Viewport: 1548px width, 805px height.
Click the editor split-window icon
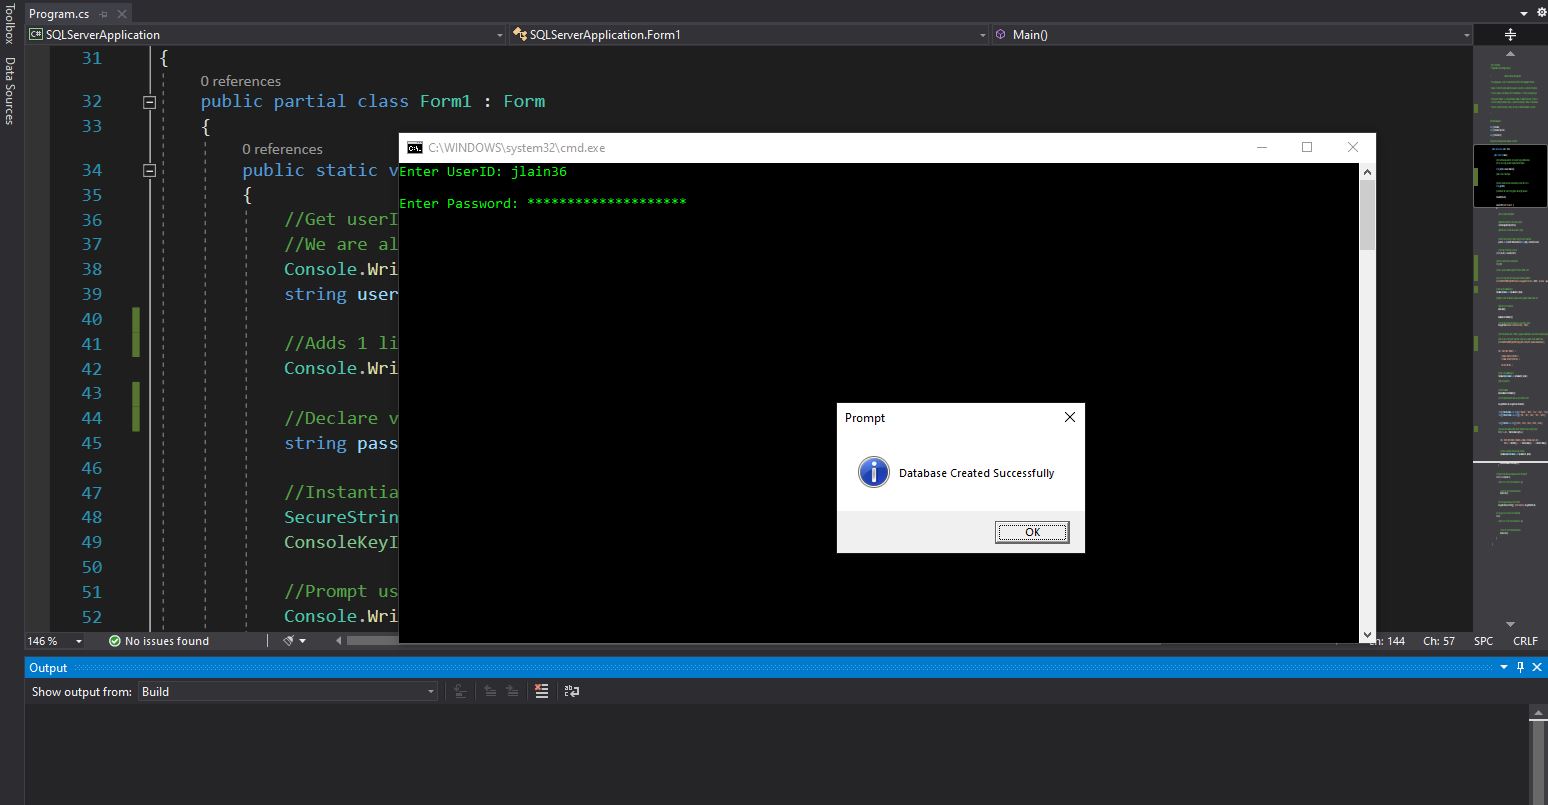tap(1510, 34)
